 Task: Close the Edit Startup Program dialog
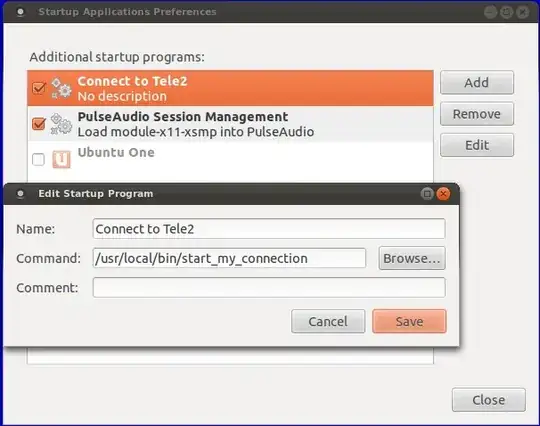pyautogui.click(x=443, y=194)
